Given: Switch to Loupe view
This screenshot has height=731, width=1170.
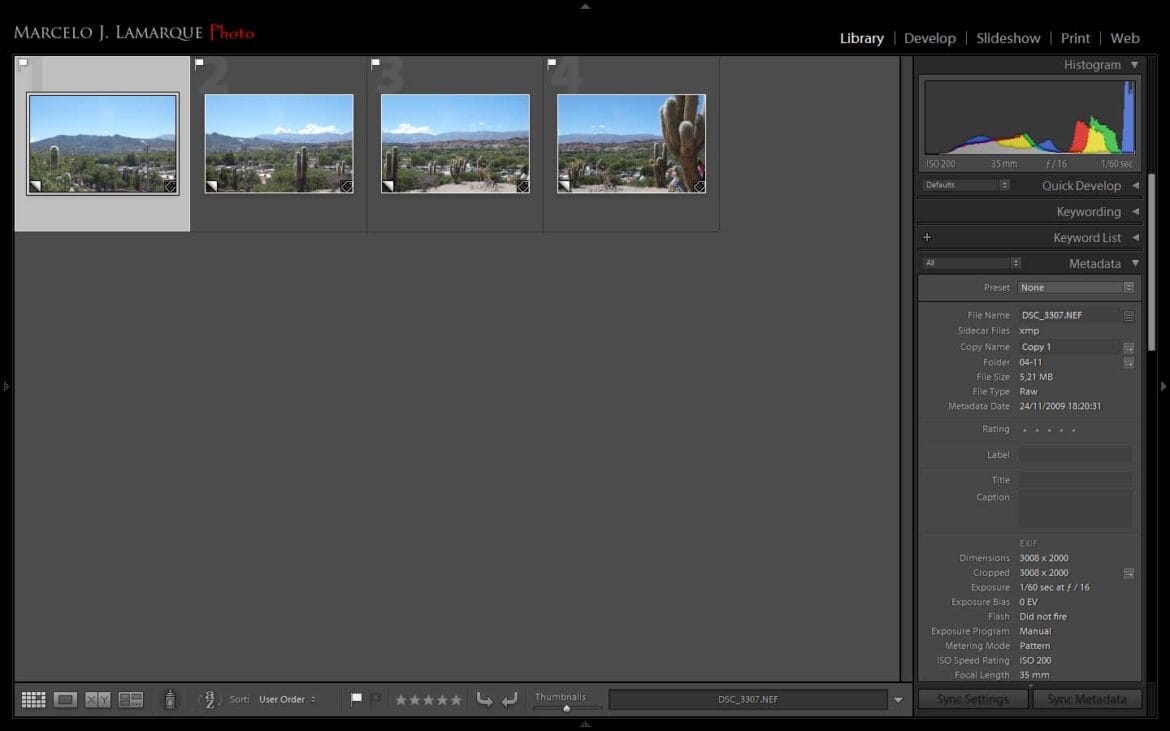Looking at the screenshot, I should [x=65, y=699].
